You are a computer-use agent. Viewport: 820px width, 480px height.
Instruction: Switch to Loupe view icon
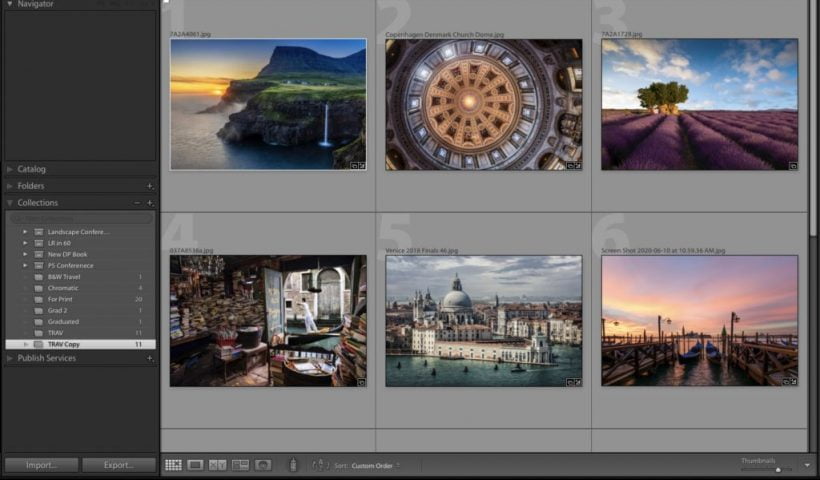(x=196, y=465)
